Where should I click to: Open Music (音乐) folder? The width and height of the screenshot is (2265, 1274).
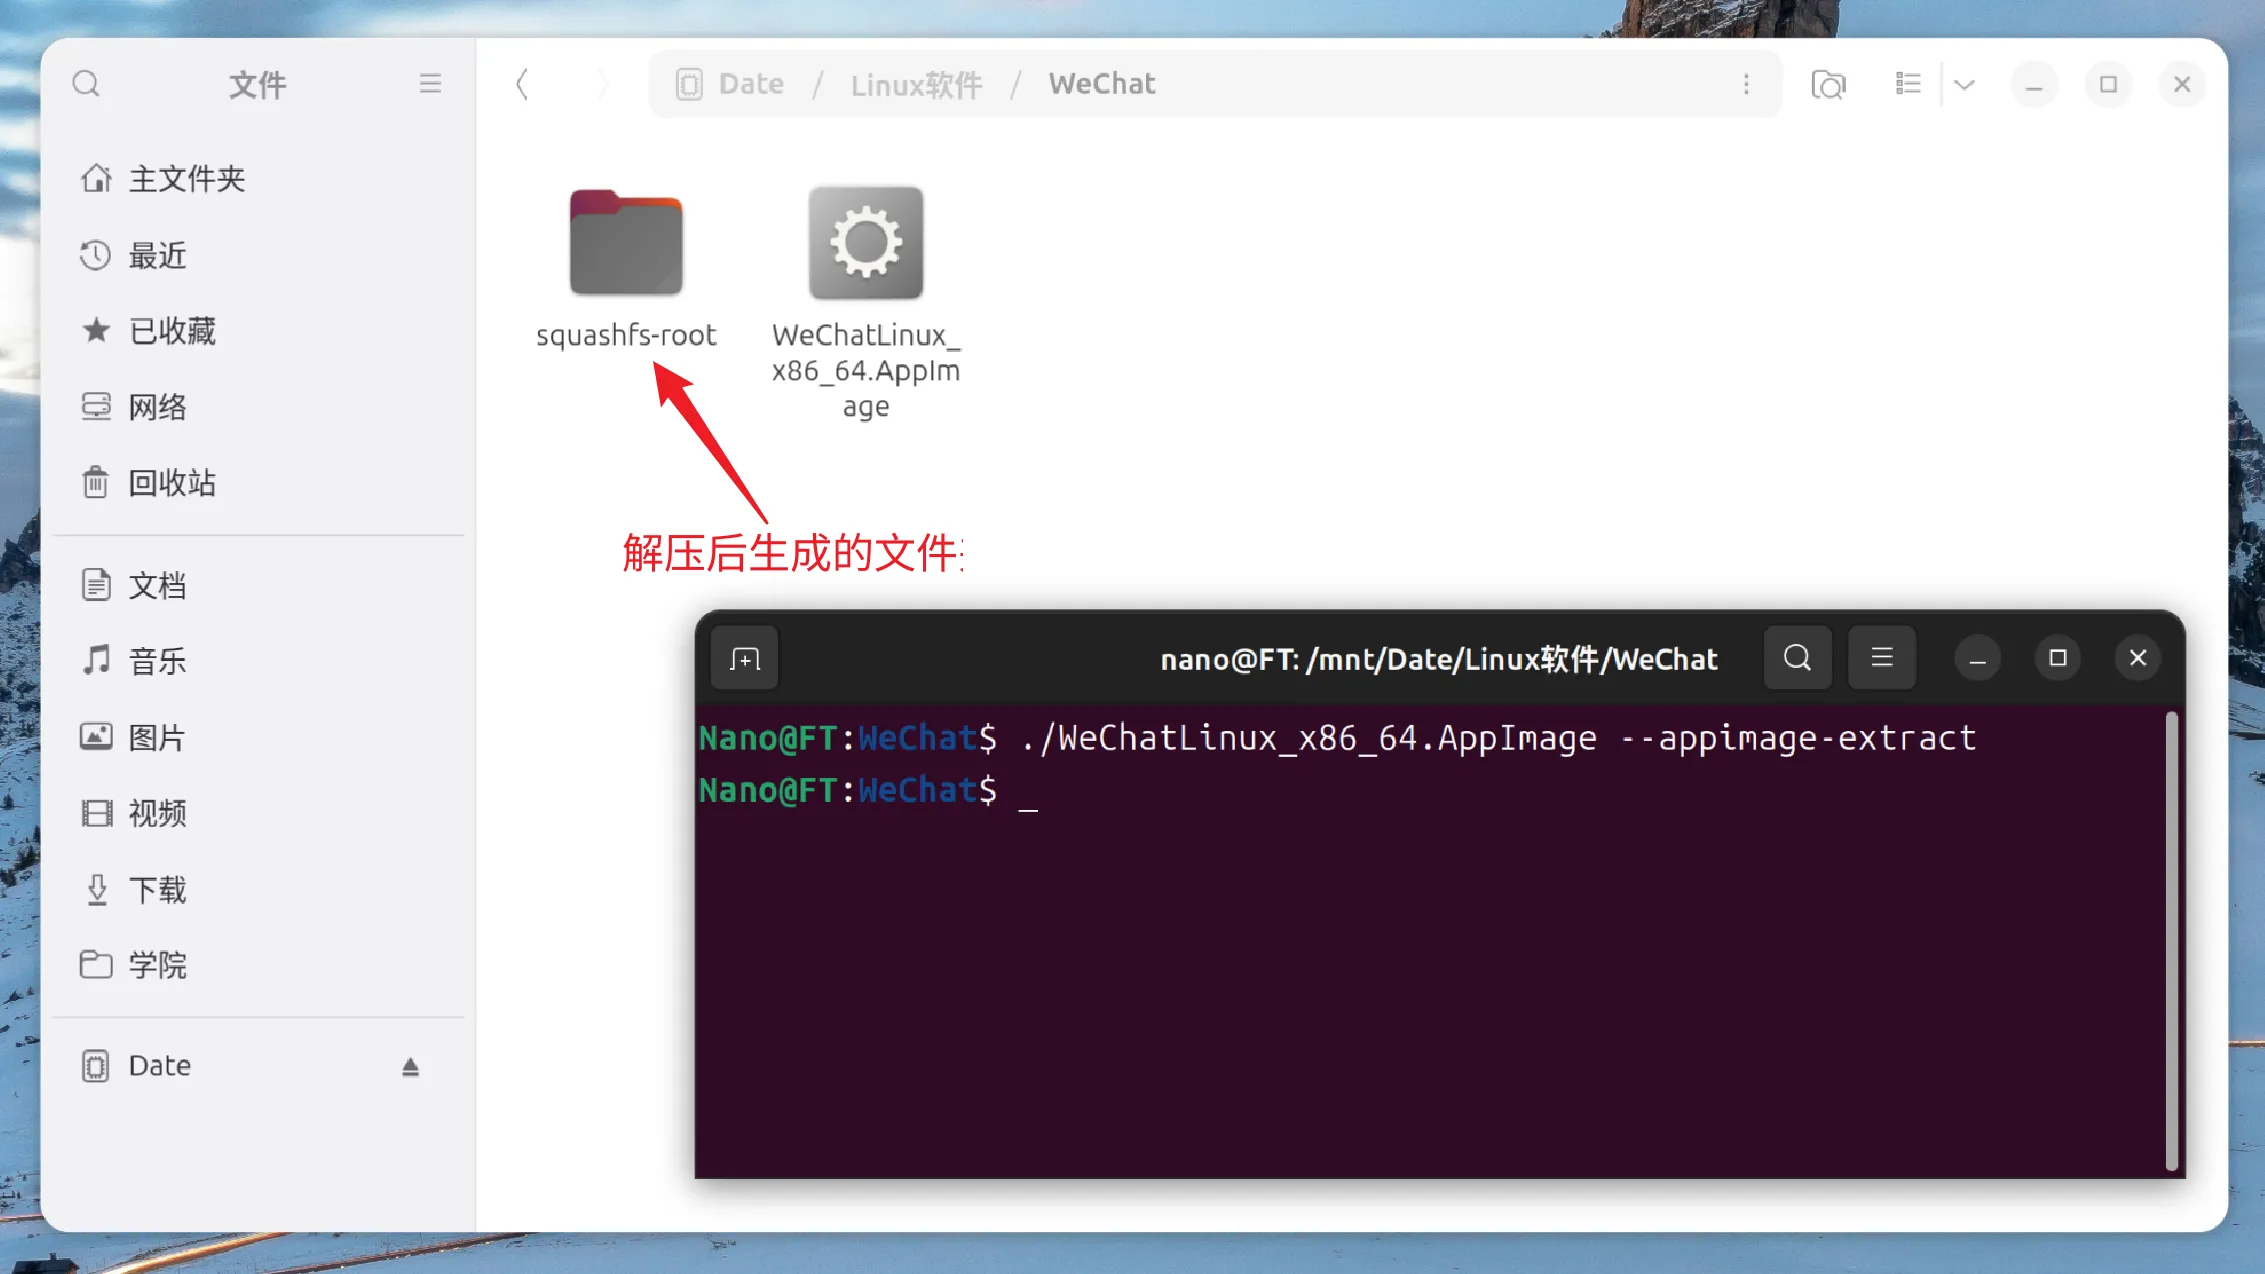(x=258, y=661)
